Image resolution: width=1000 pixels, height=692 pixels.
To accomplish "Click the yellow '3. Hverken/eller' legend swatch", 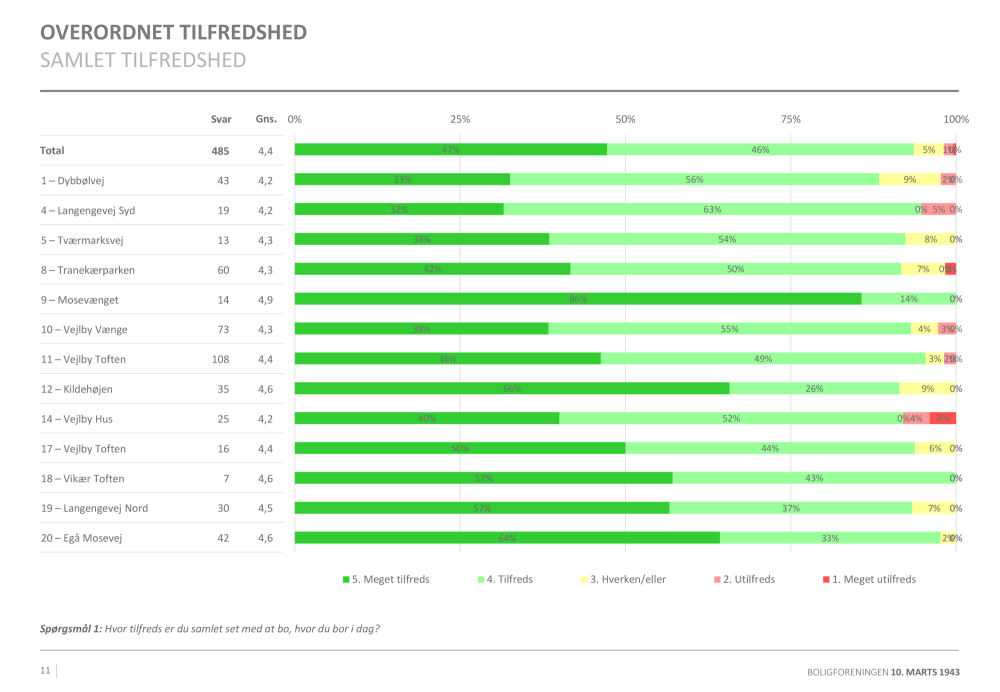I will 584,579.
